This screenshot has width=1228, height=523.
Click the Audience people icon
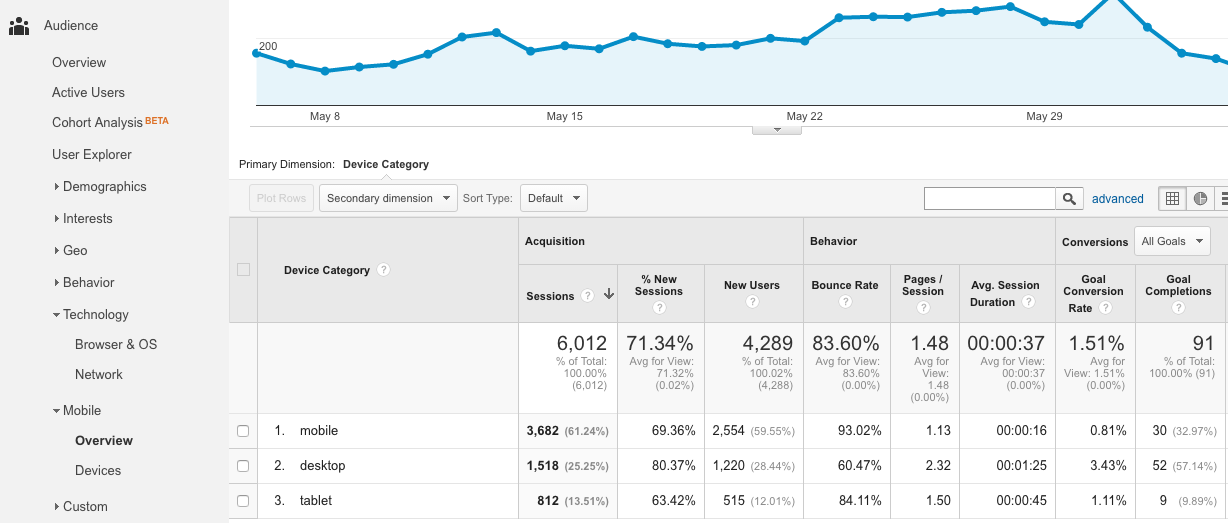pyautogui.click(x=18, y=26)
